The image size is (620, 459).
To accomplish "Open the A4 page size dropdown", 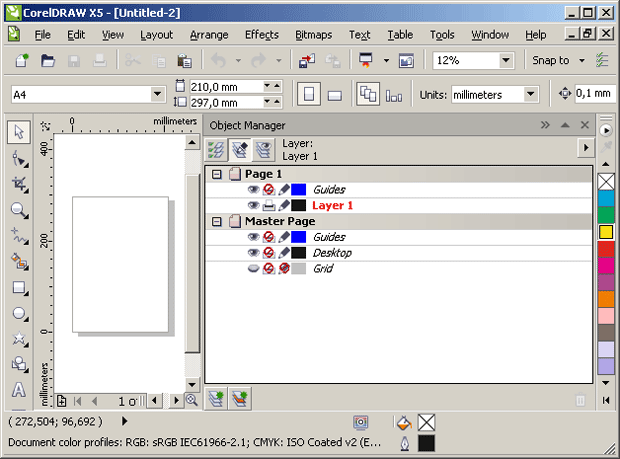I will (x=157, y=94).
